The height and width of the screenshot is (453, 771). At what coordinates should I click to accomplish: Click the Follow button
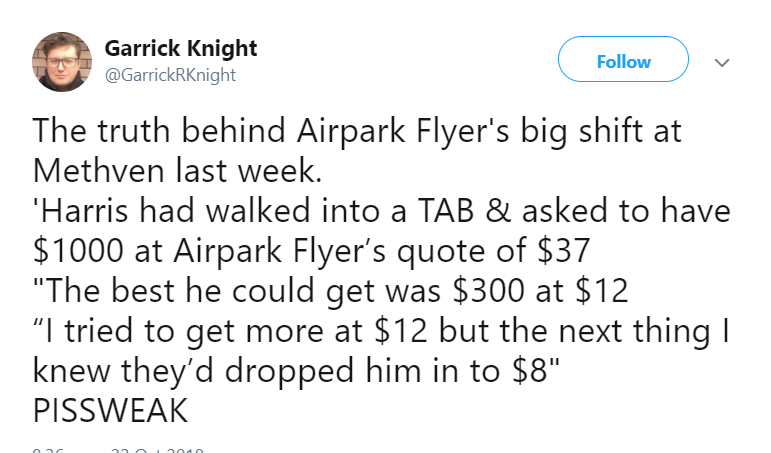click(623, 59)
